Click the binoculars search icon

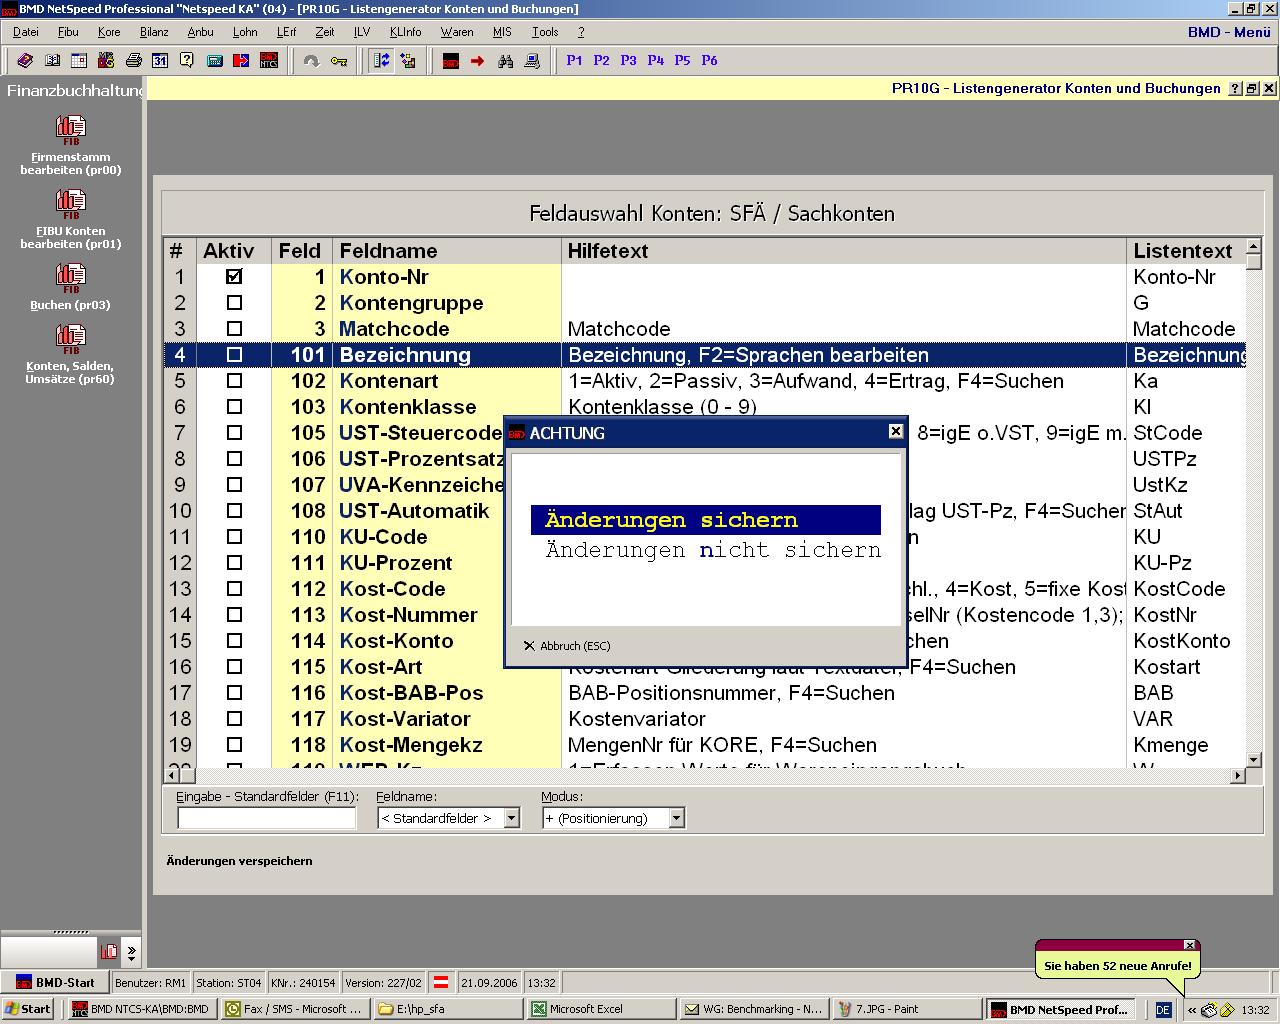click(505, 61)
